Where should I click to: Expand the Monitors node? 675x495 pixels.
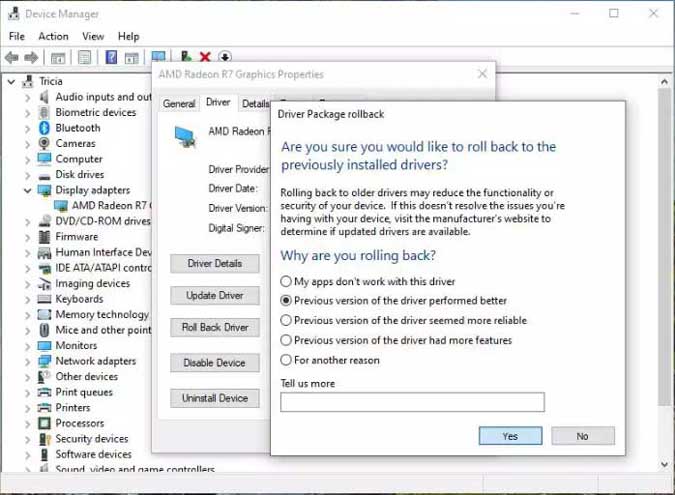(x=28, y=346)
